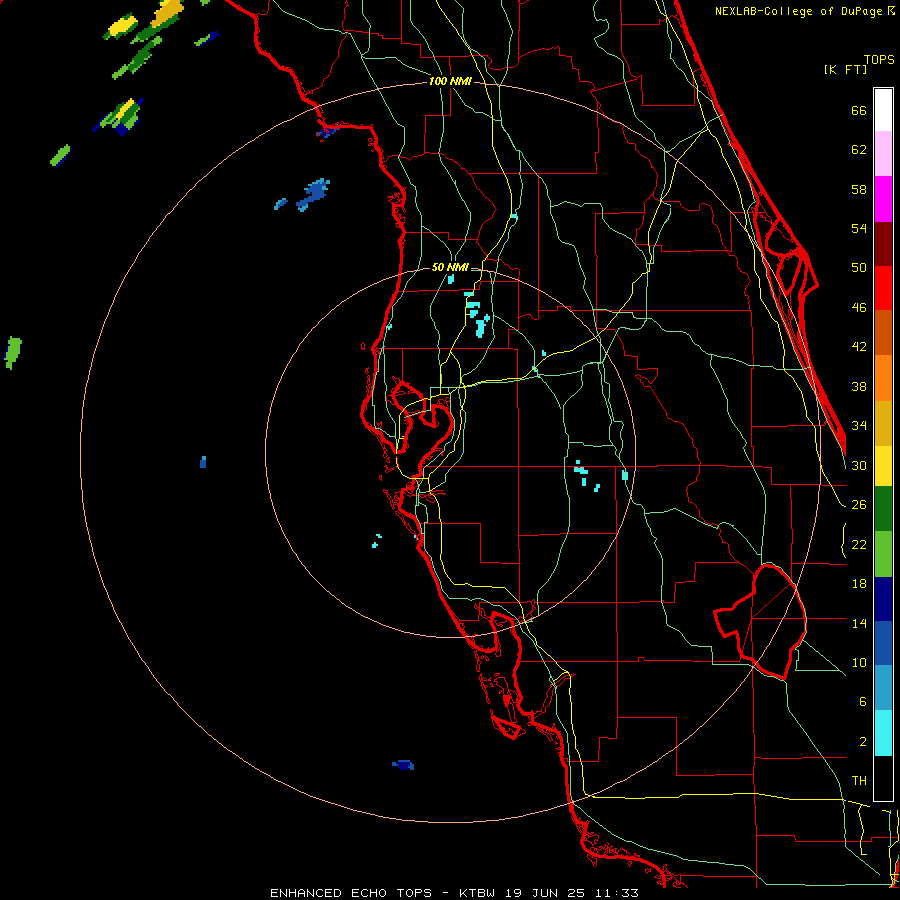Click the legend value 30
The width and height of the screenshot is (900, 900).
point(859,465)
